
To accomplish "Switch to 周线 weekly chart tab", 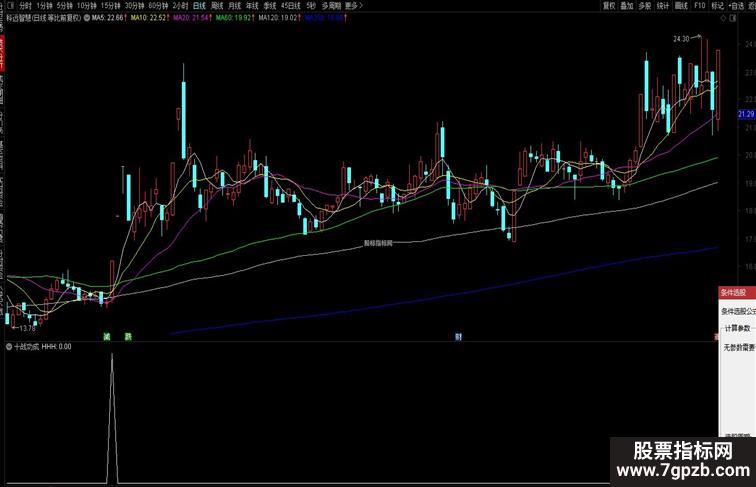I will (x=217, y=6).
